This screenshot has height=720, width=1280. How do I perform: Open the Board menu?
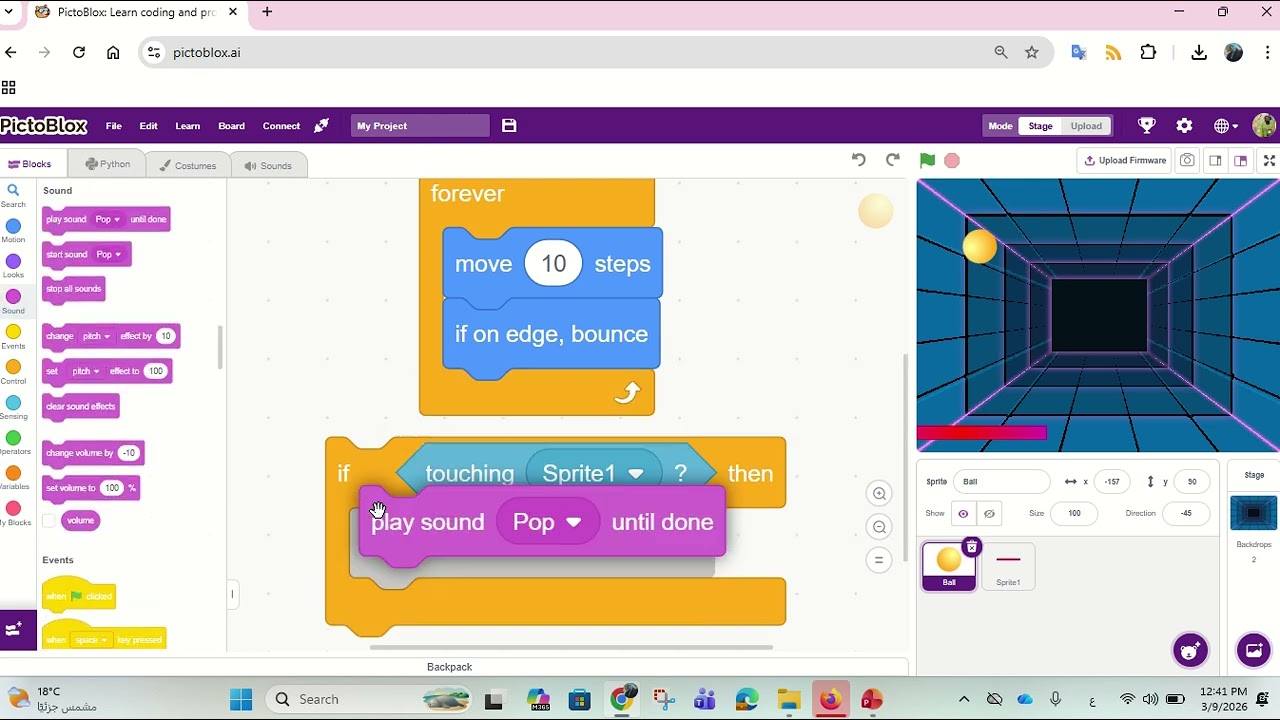pos(231,126)
